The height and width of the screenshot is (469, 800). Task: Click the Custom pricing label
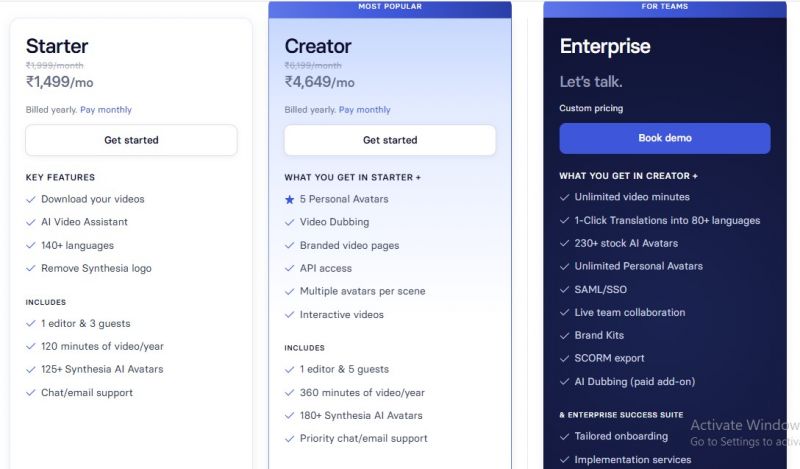click(x=591, y=108)
